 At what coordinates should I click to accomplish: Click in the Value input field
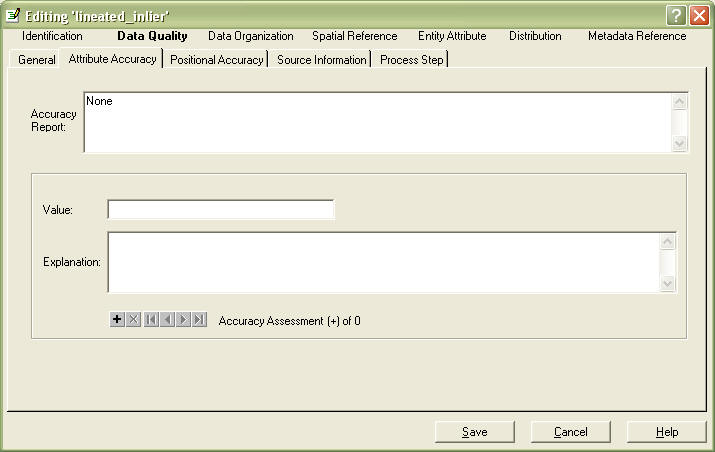(x=221, y=210)
